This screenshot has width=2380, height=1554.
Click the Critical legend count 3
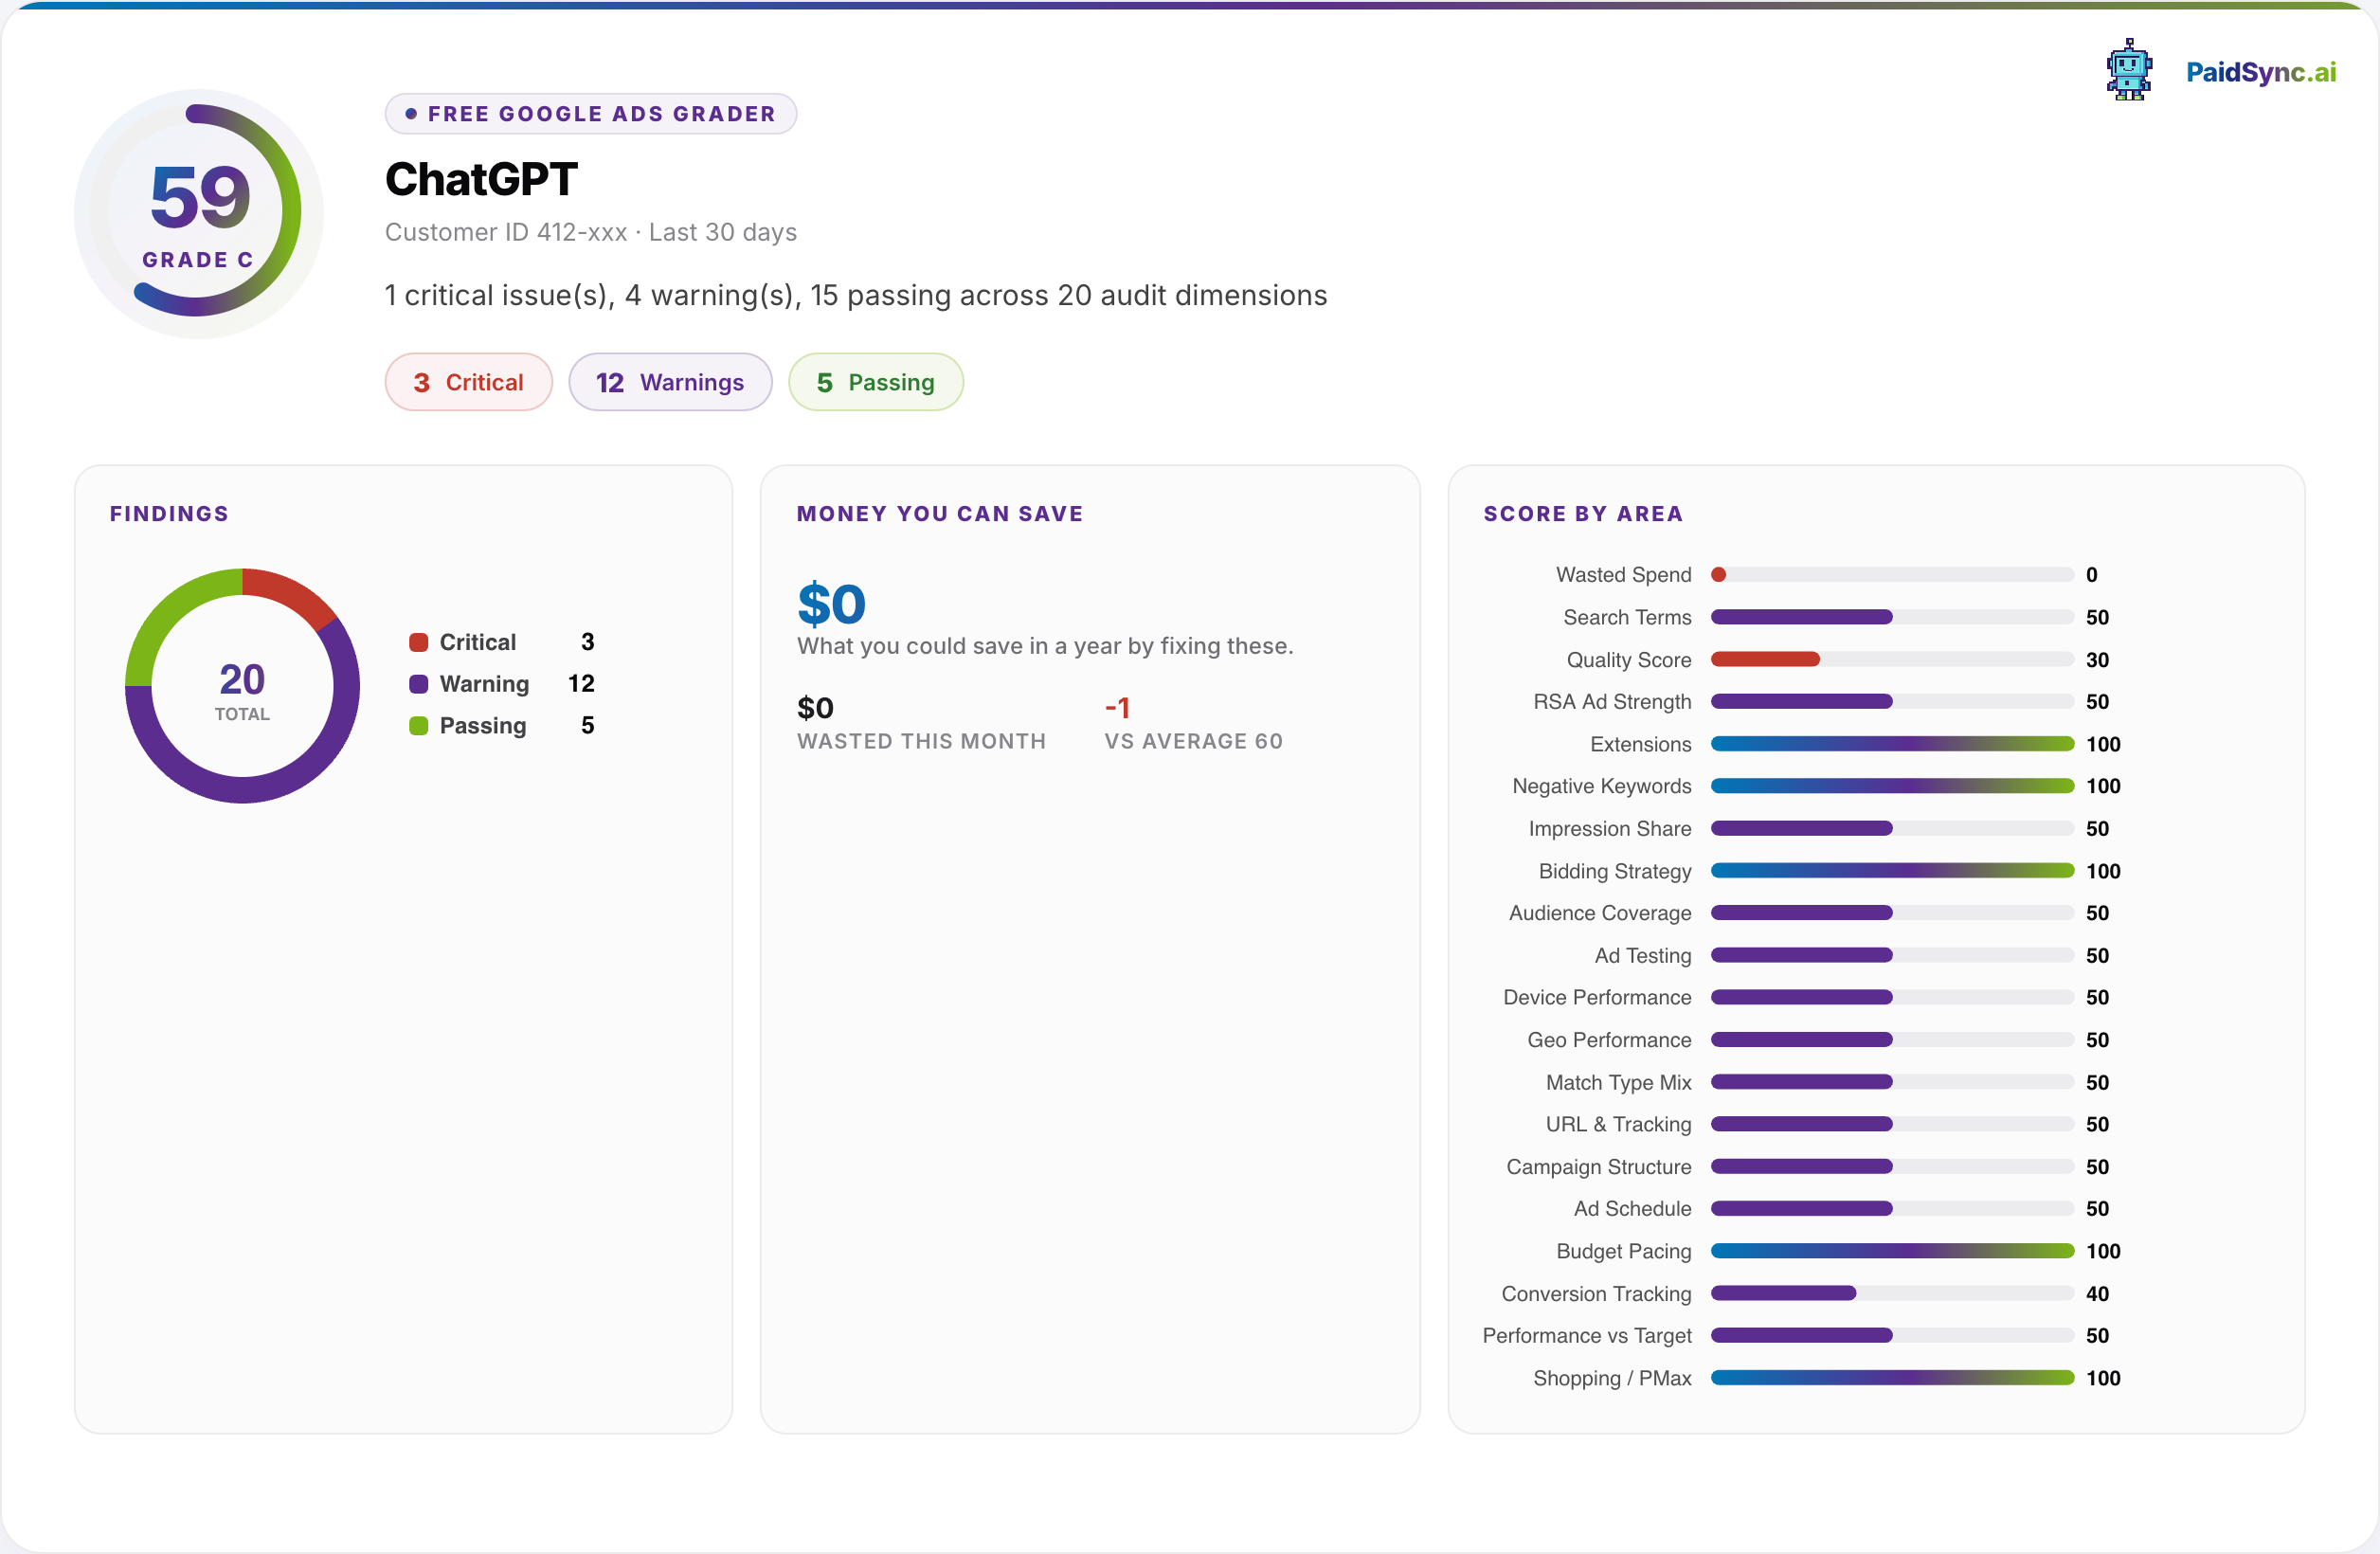(x=588, y=642)
